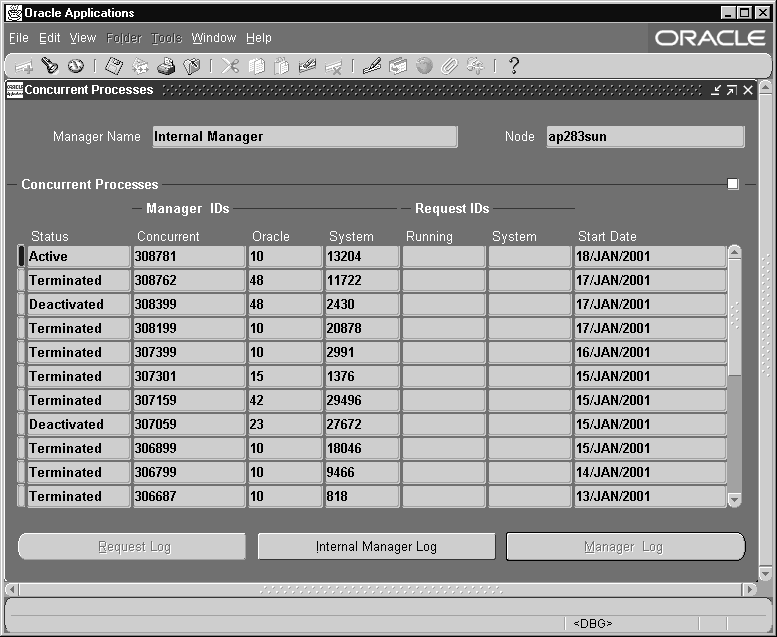777x637 pixels.
Task: Click System ID 13204 cell
Action: tap(362, 256)
